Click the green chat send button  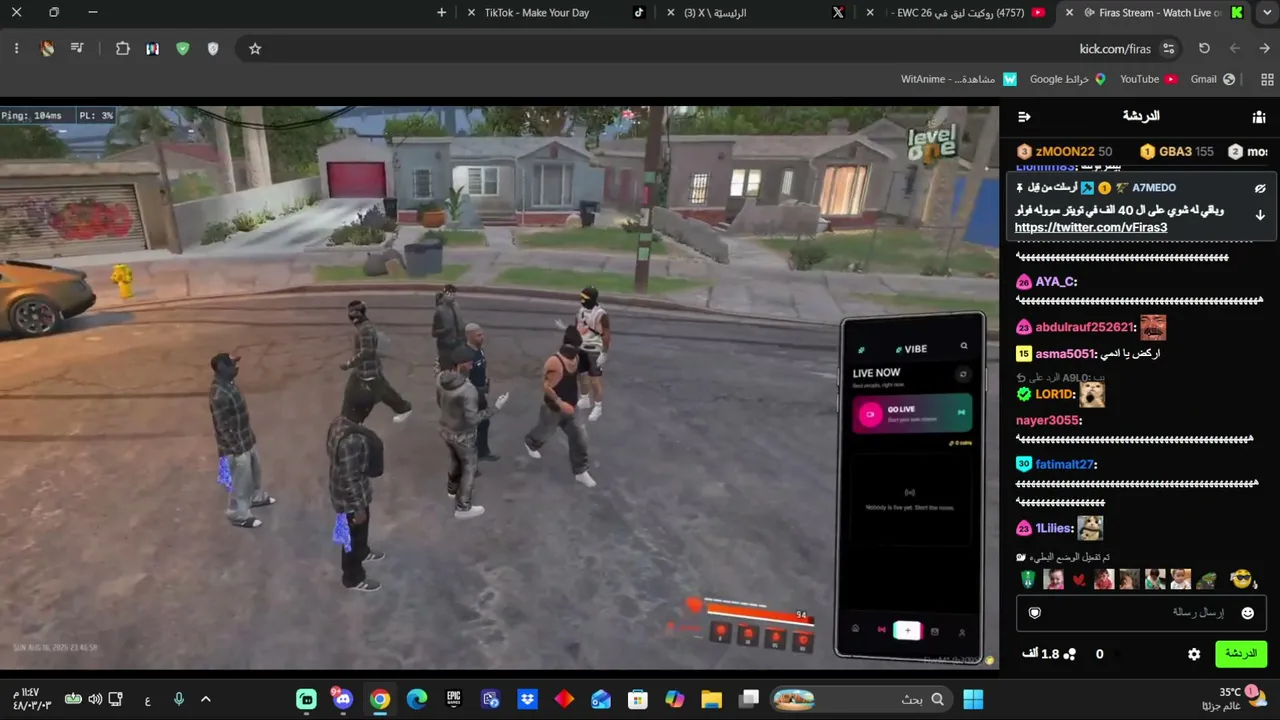click(x=1241, y=654)
